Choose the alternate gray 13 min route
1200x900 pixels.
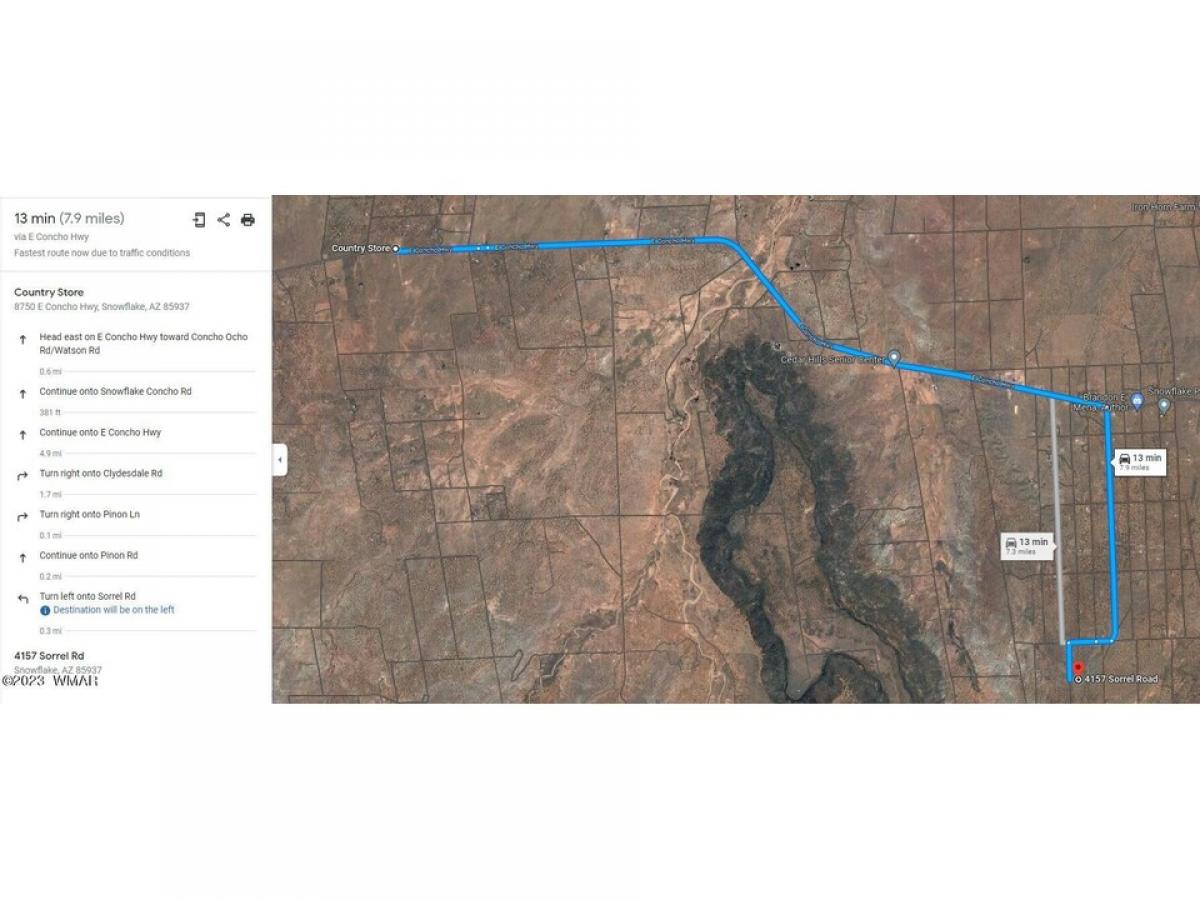click(x=1027, y=546)
